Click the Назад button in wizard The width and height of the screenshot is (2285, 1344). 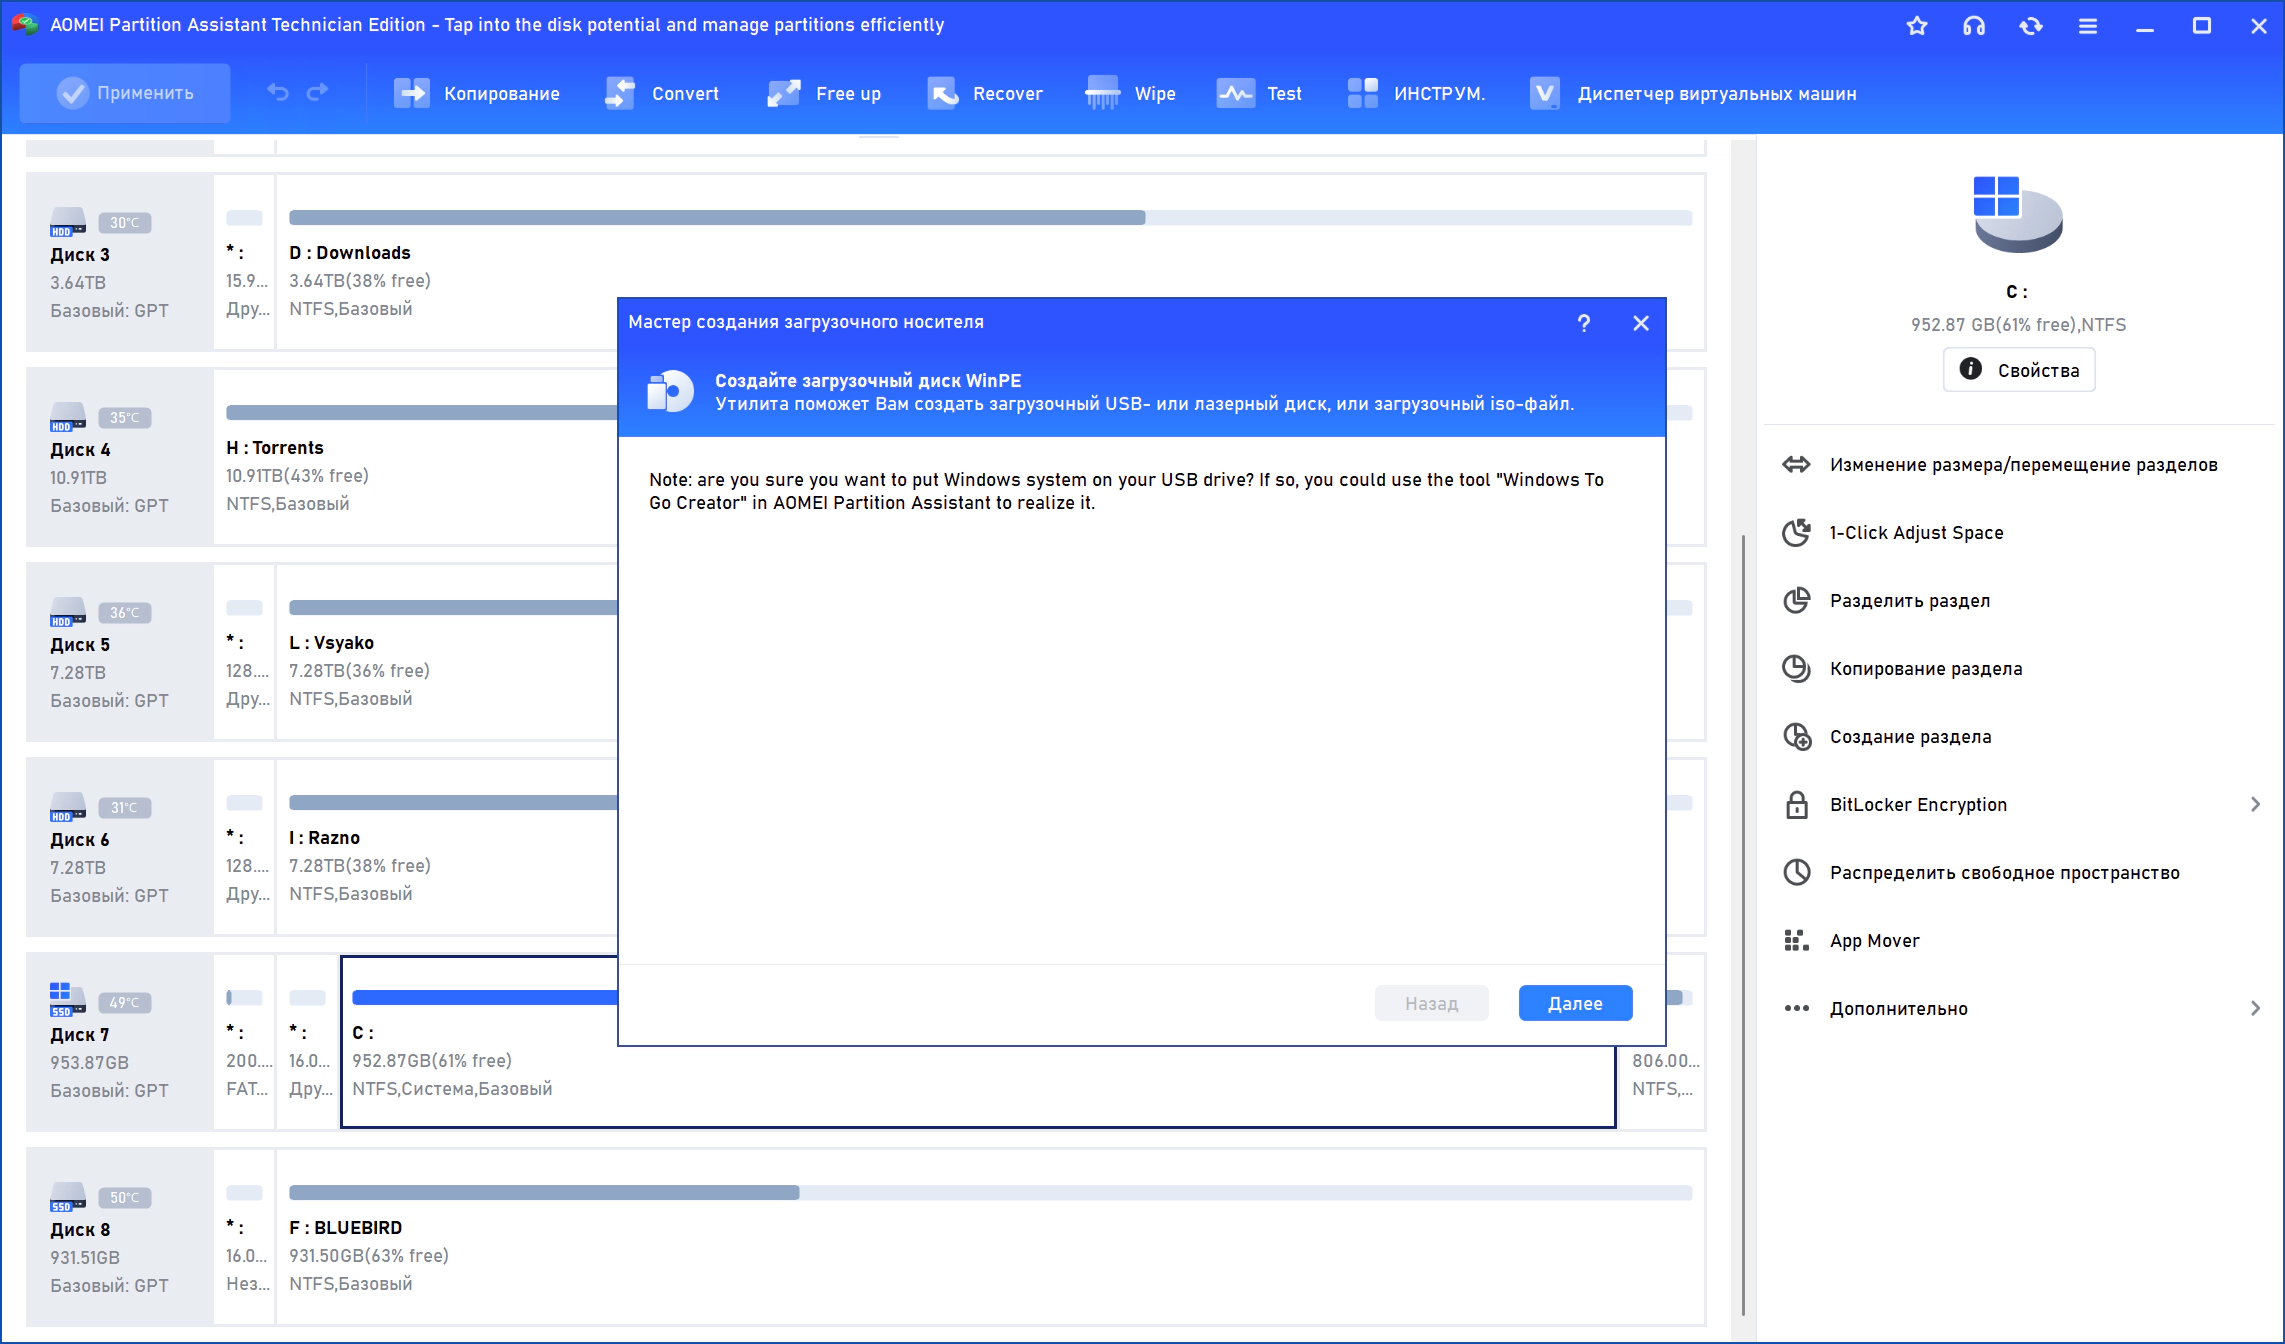pos(1432,1003)
